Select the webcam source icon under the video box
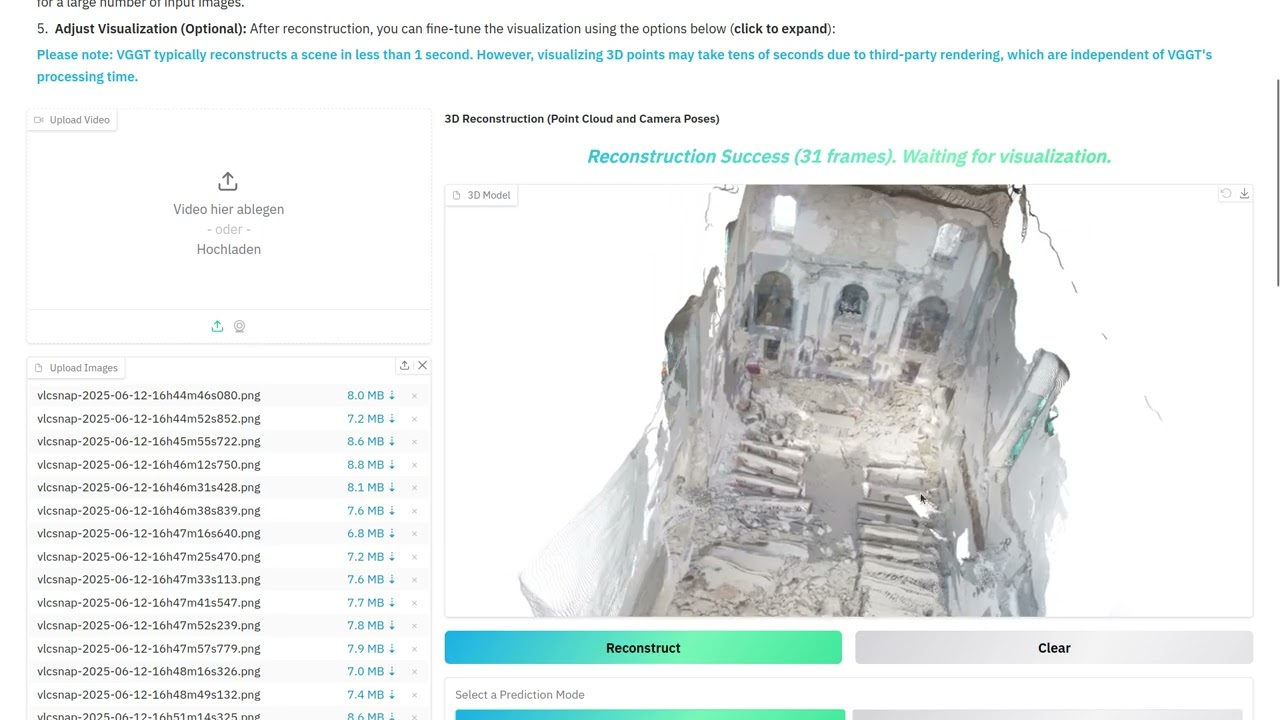 click(x=240, y=326)
